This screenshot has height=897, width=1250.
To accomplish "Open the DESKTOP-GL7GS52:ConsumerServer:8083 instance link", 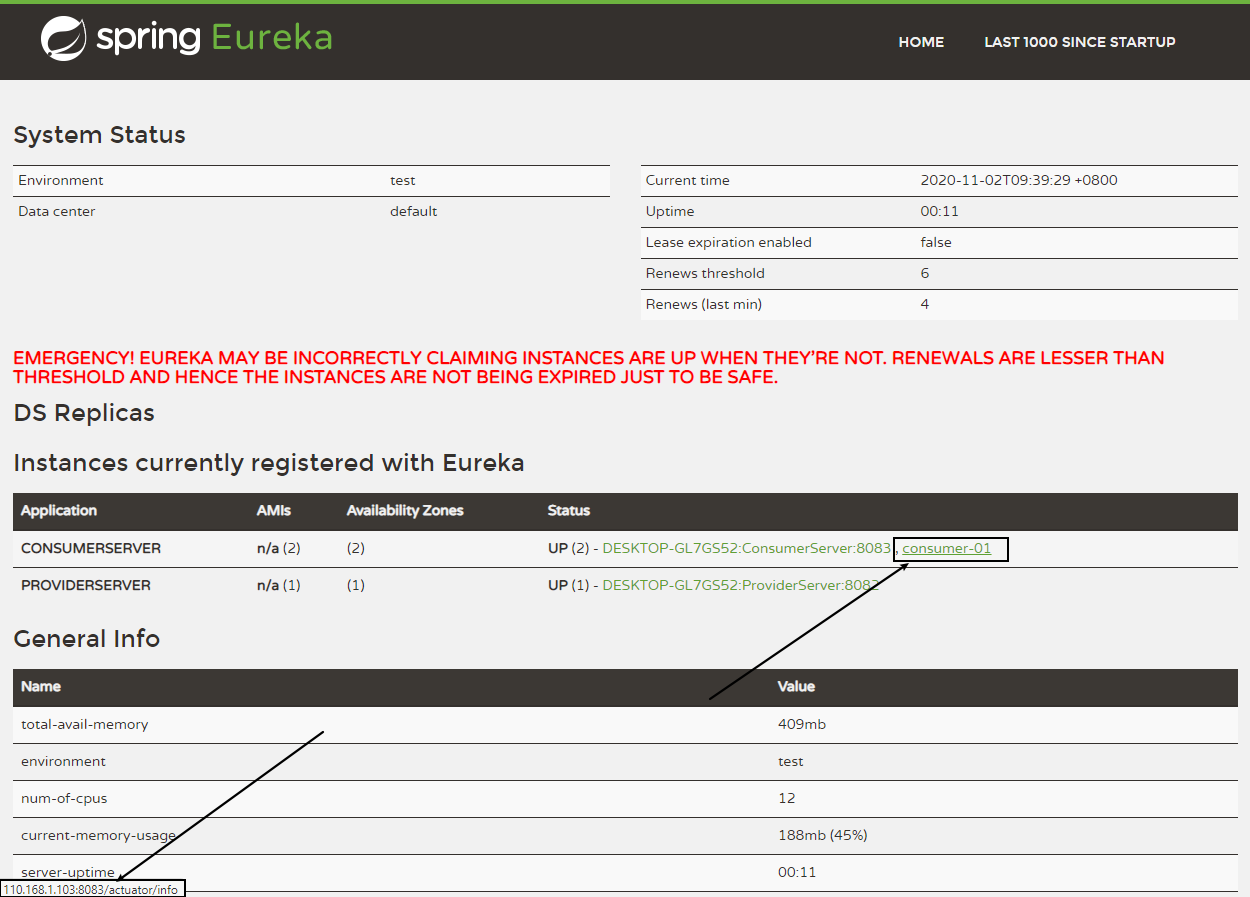I will tap(746, 548).
